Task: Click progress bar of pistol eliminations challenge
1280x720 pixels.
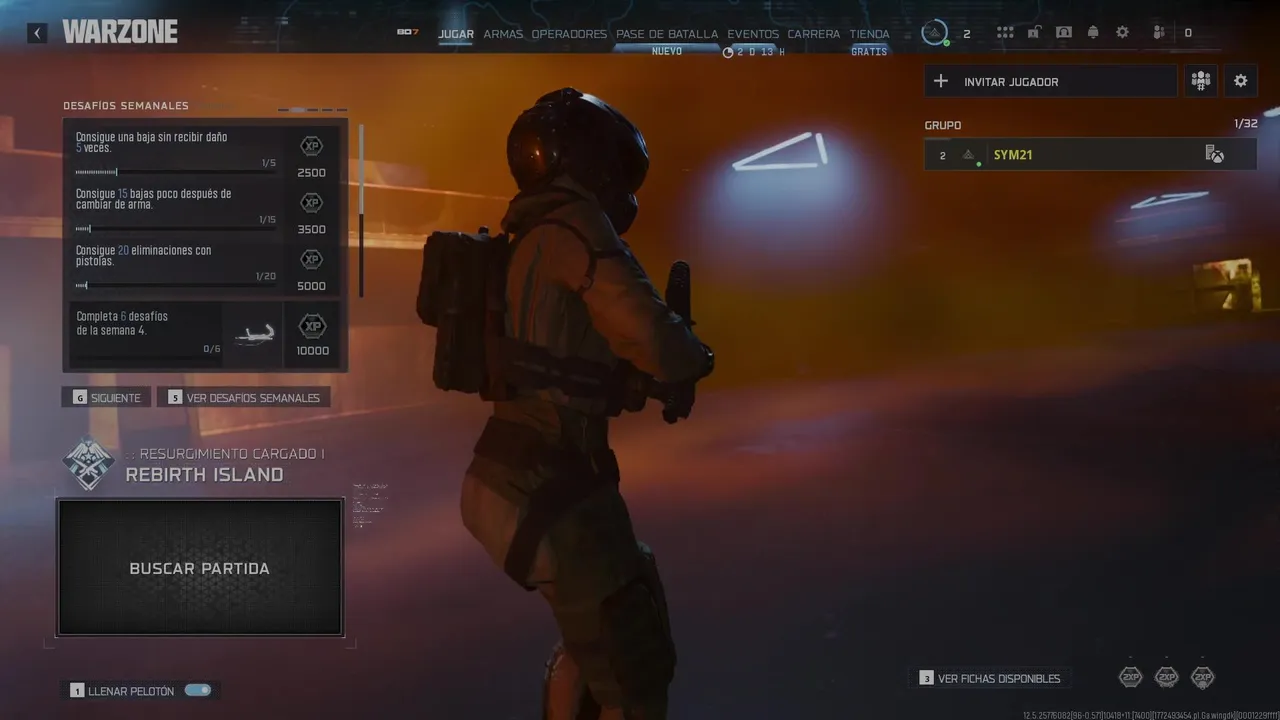Action: click(174, 286)
